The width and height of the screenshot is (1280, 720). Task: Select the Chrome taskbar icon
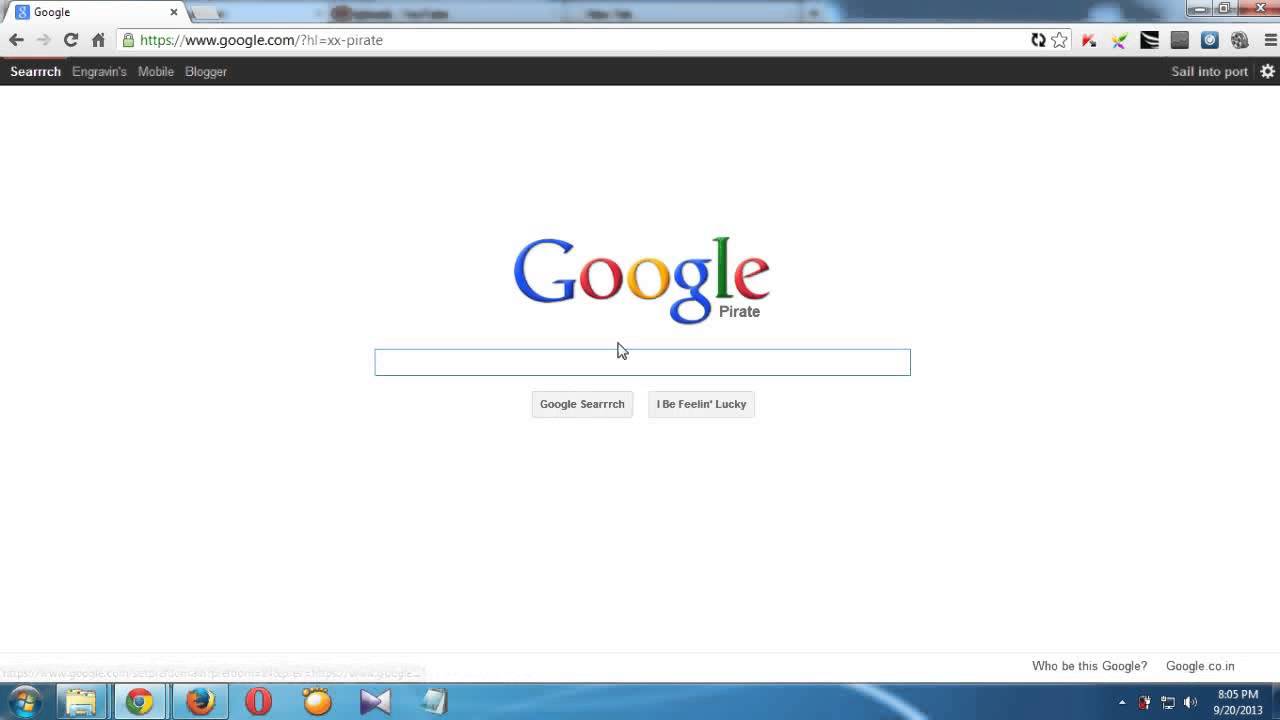click(140, 701)
